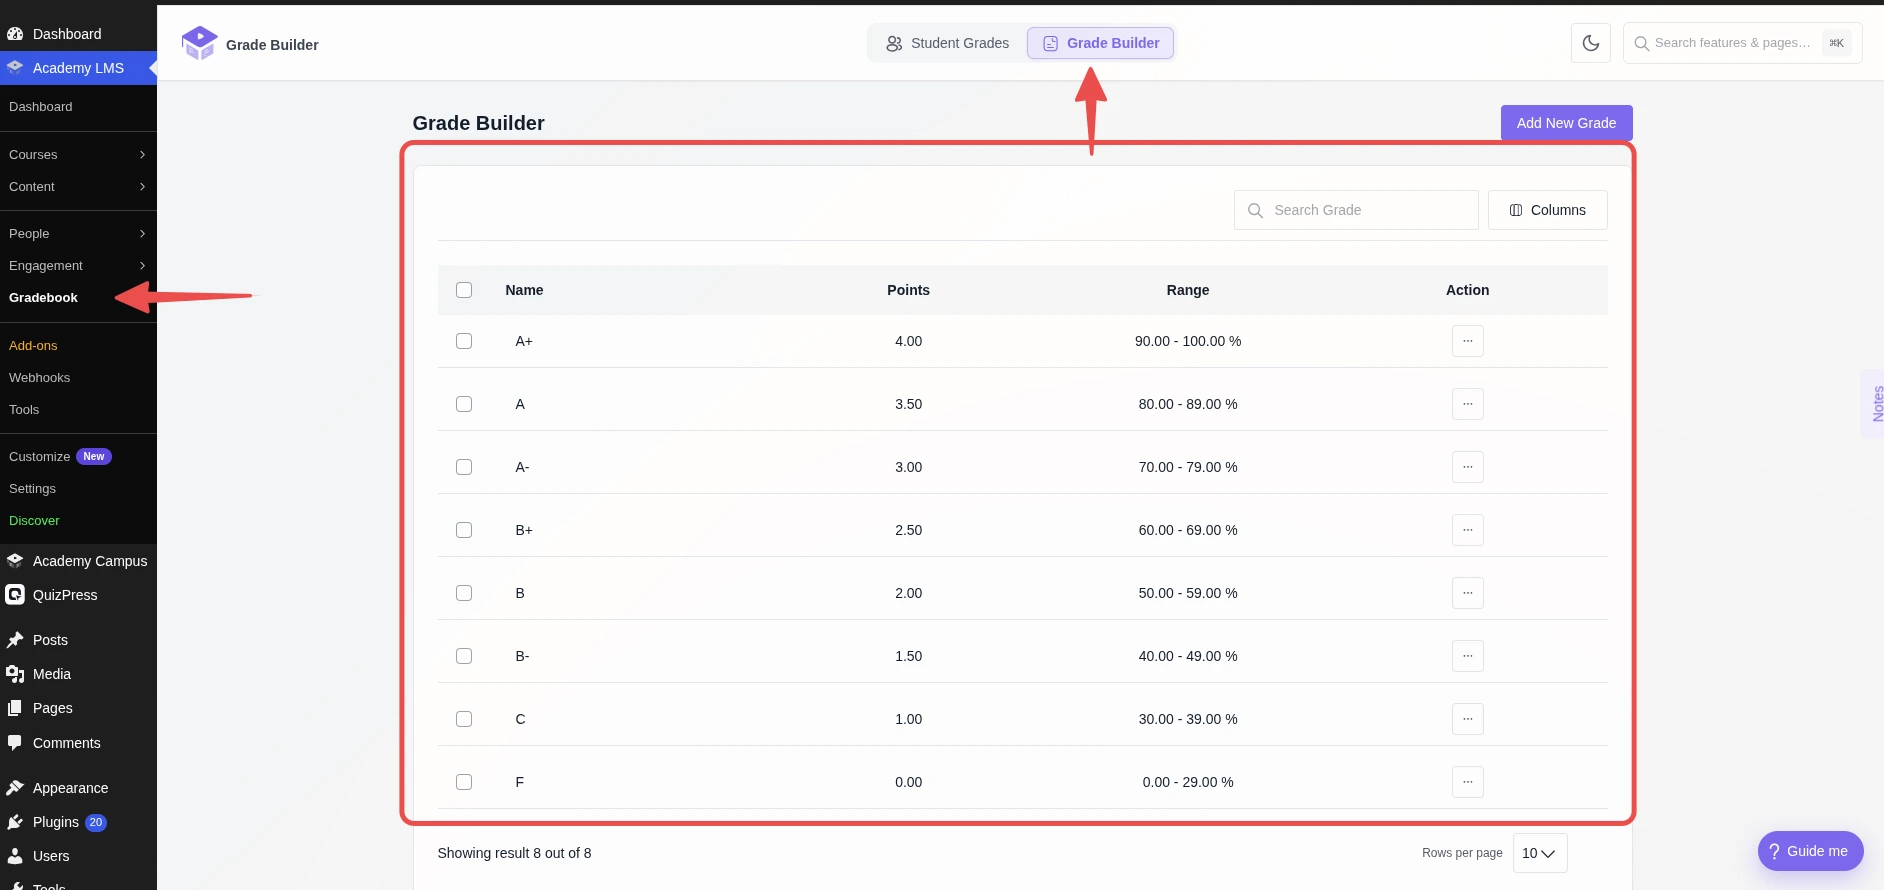
Task: Select all grades with header checkbox
Action: pyautogui.click(x=464, y=290)
